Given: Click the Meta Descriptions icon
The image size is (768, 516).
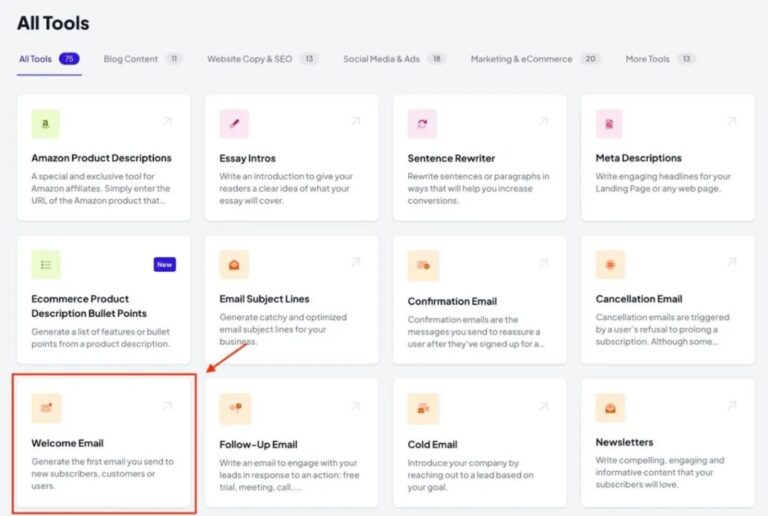Looking at the screenshot, I should pyautogui.click(x=609, y=124).
